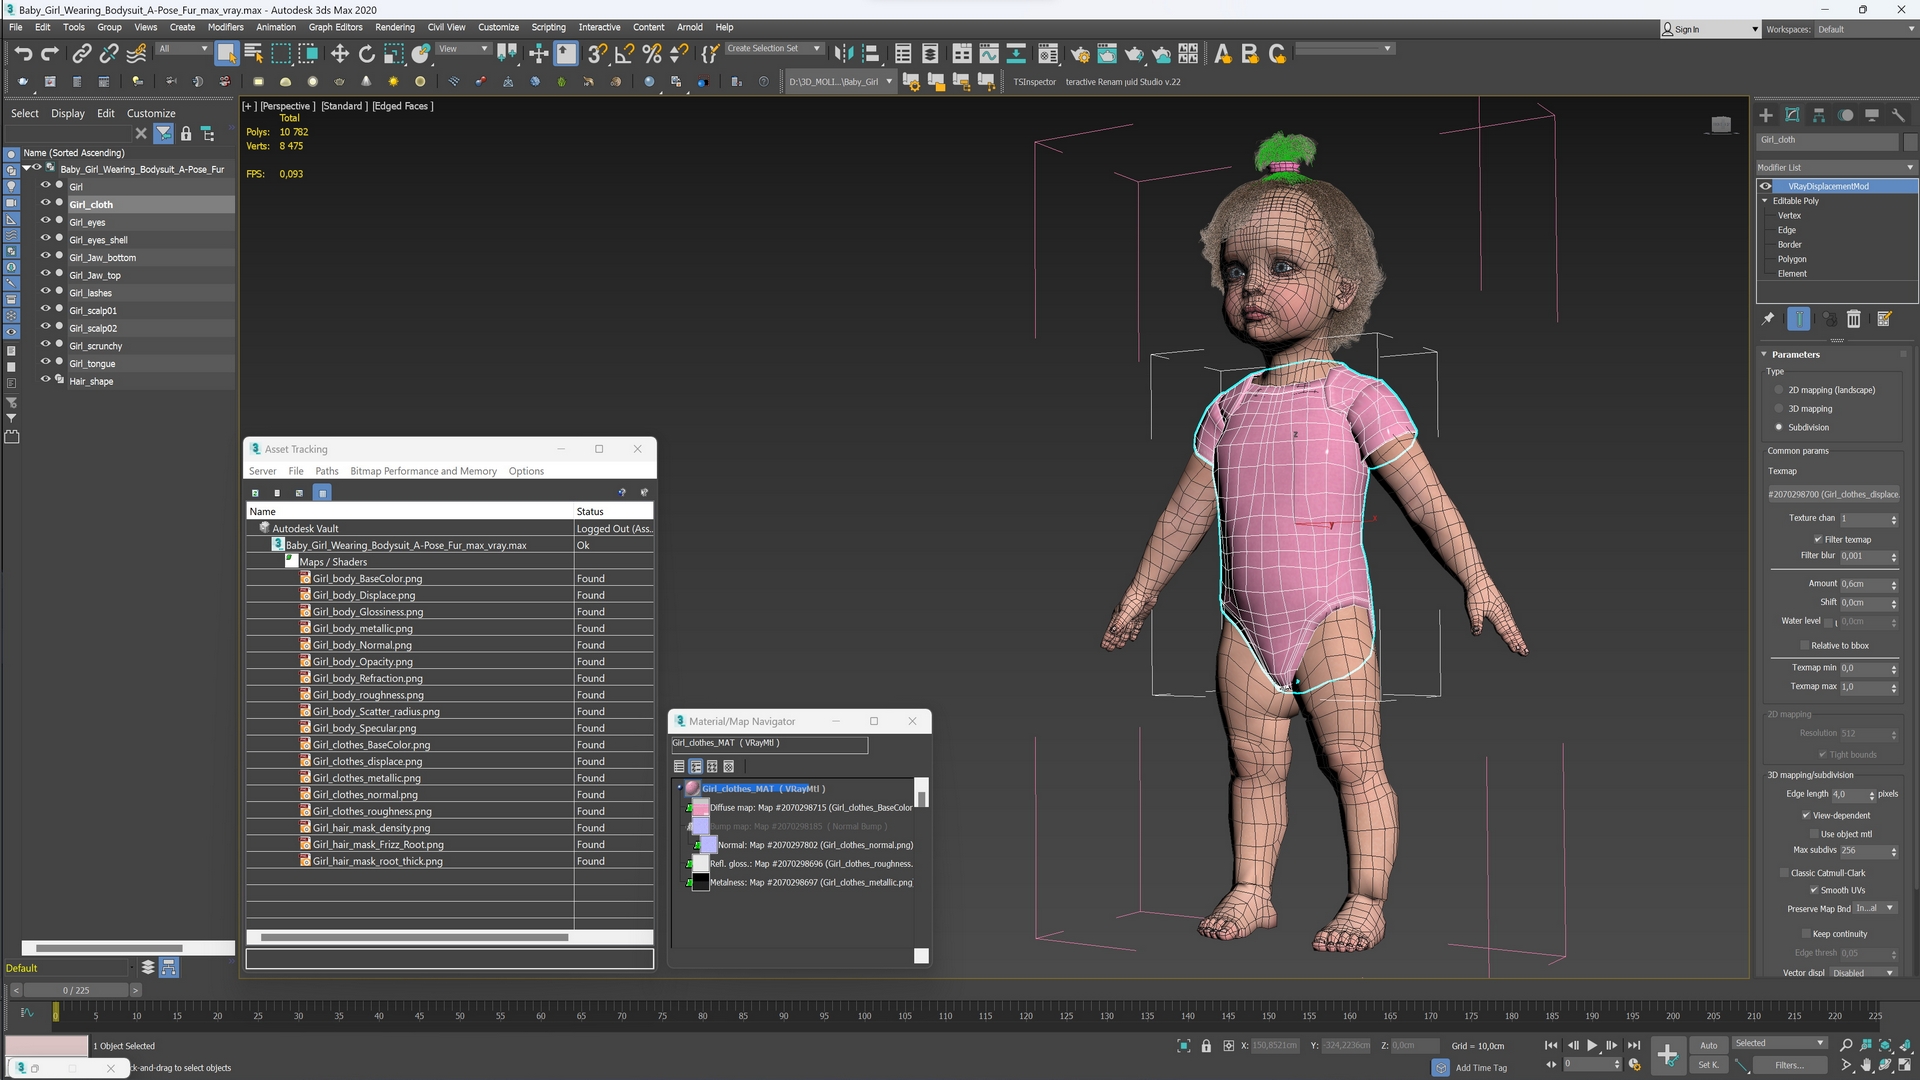Select the Subdivision radio button
Viewport: 1920px width, 1080px height.
(1779, 427)
